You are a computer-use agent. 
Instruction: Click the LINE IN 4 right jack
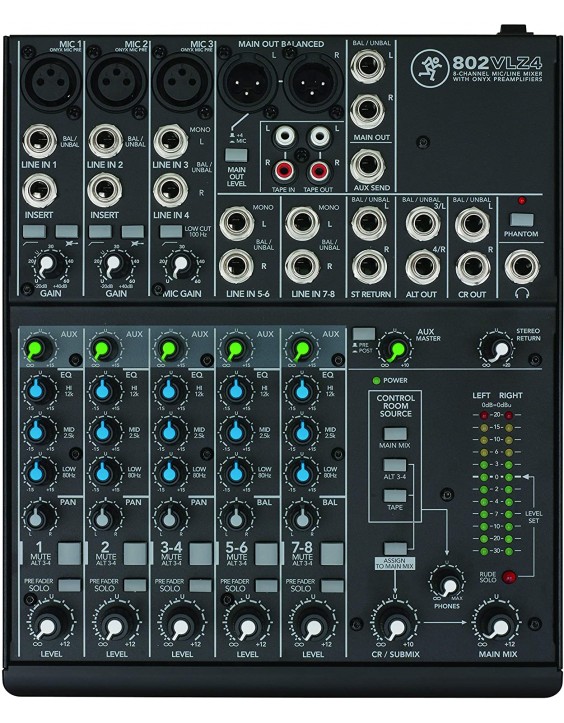coord(171,190)
